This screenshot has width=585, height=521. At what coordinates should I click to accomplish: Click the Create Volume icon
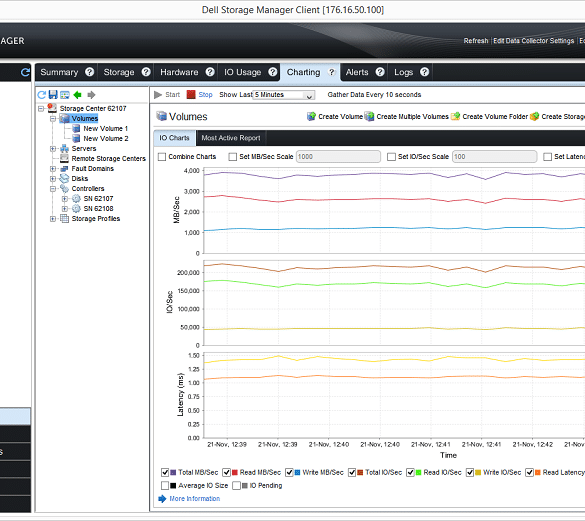tap(312, 116)
